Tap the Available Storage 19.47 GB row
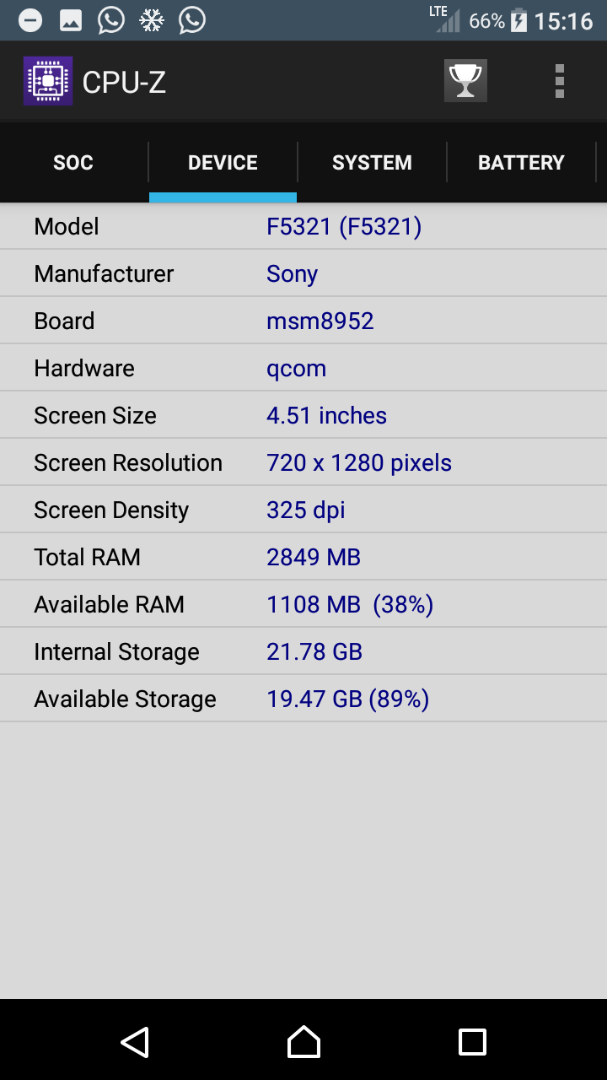607x1080 pixels. (303, 698)
